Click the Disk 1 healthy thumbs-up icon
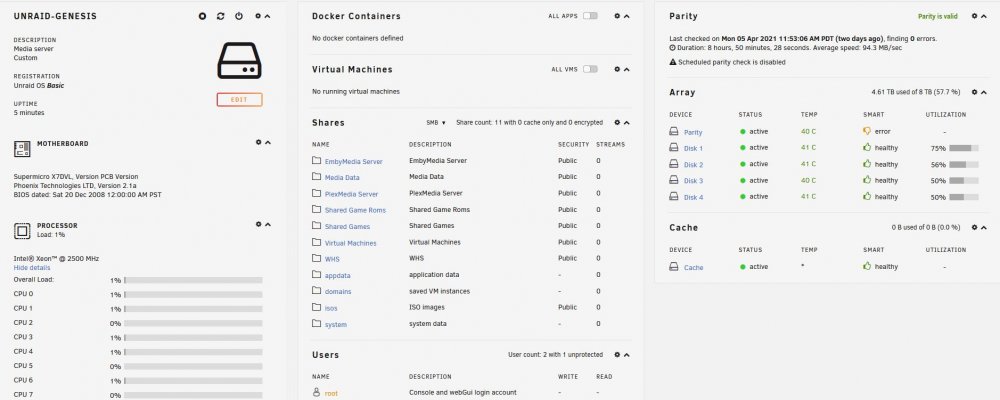The image size is (1000, 400). coord(867,147)
